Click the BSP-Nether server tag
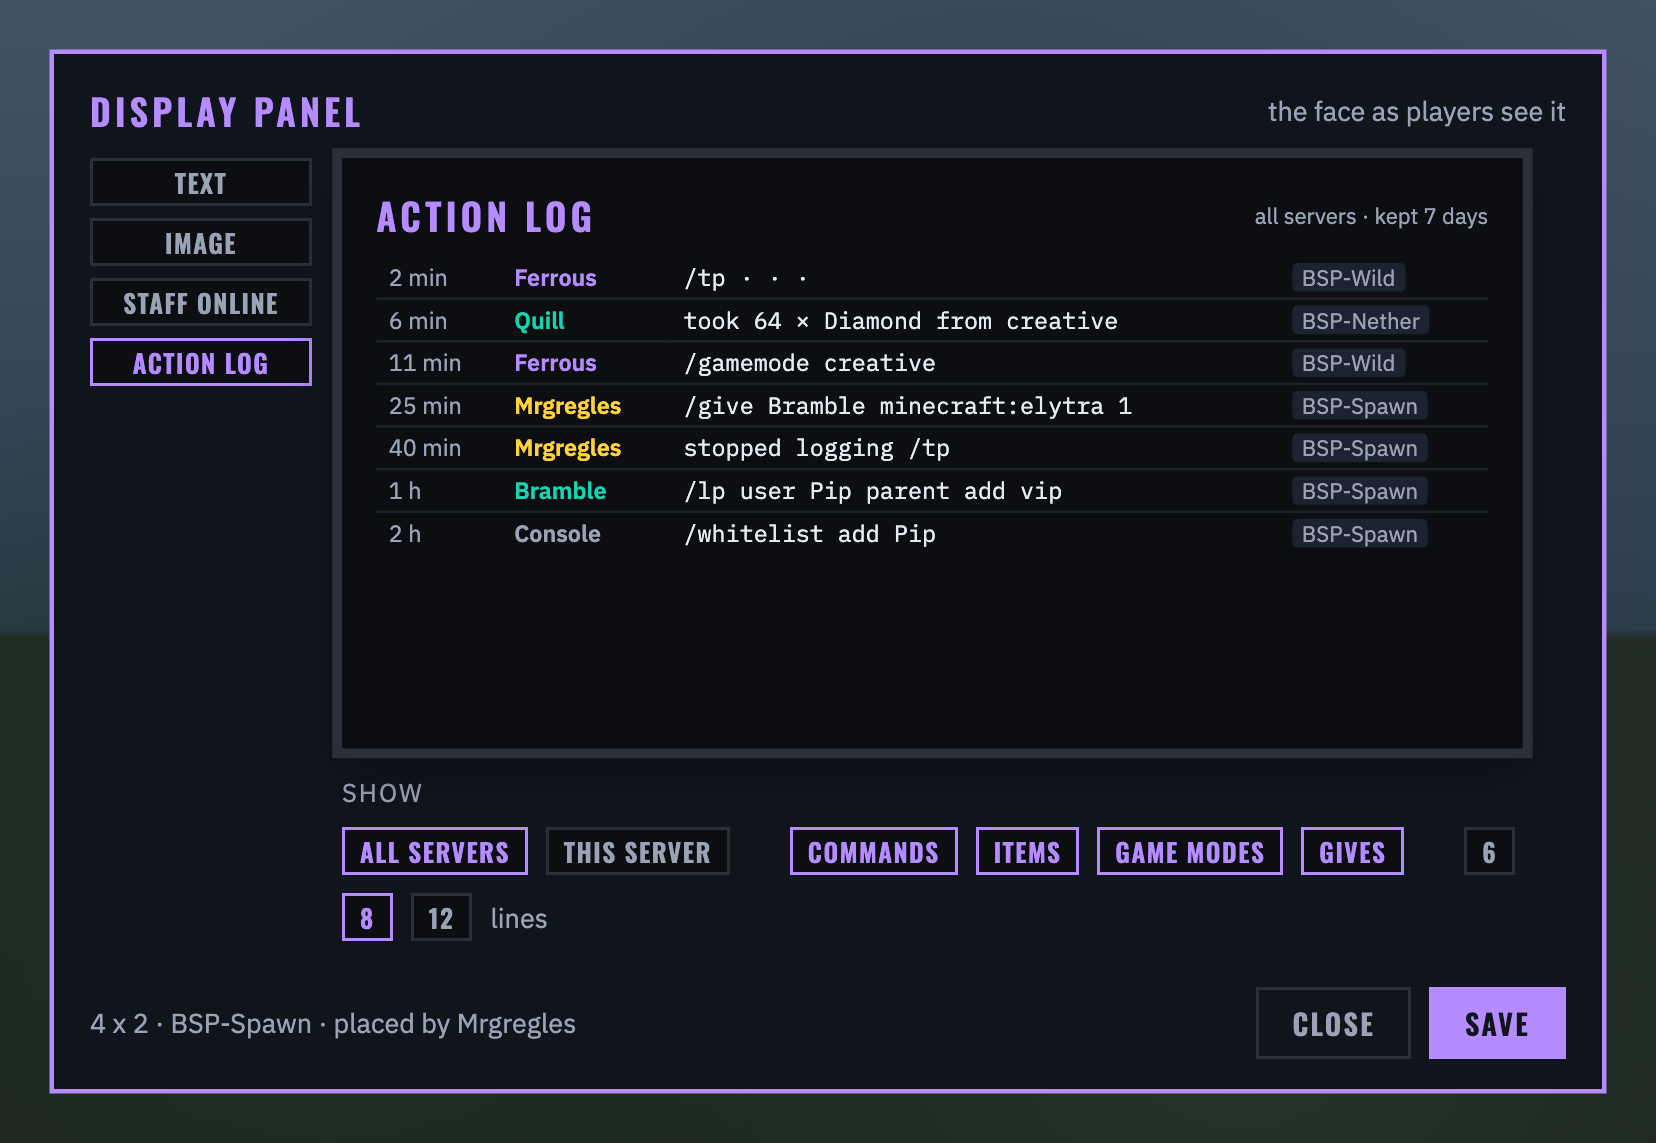The width and height of the screenshot is (1656, 1143). [1360, 321]
